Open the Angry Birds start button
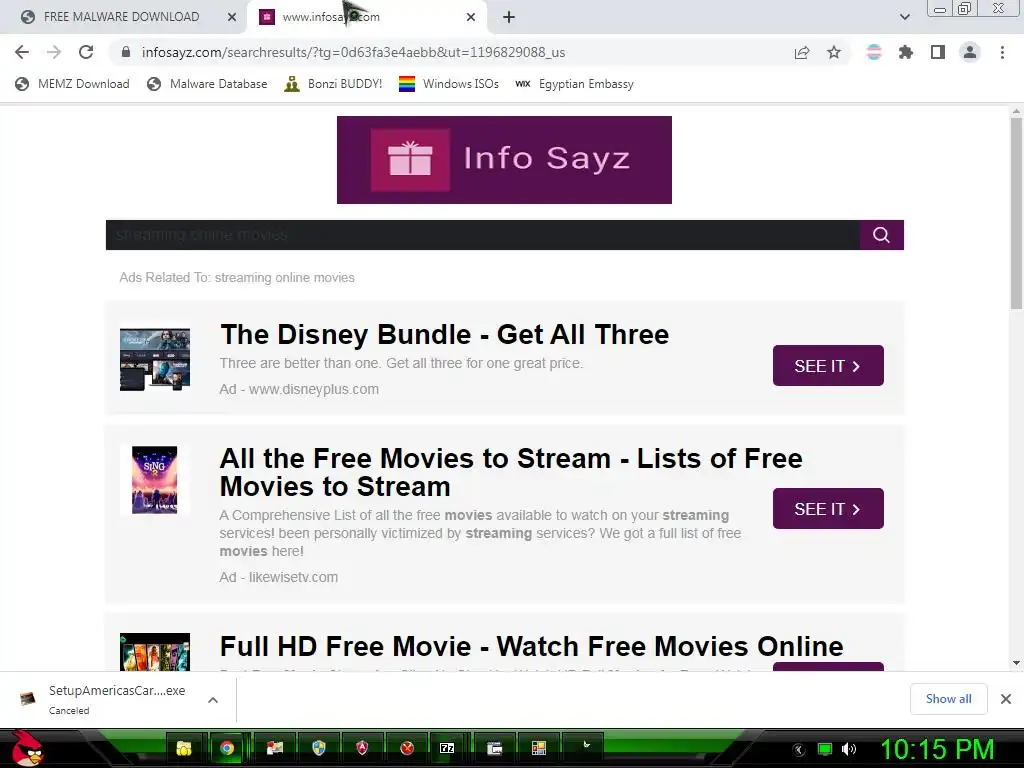The width and height of the screenshot is (1024, 768). 25,748
